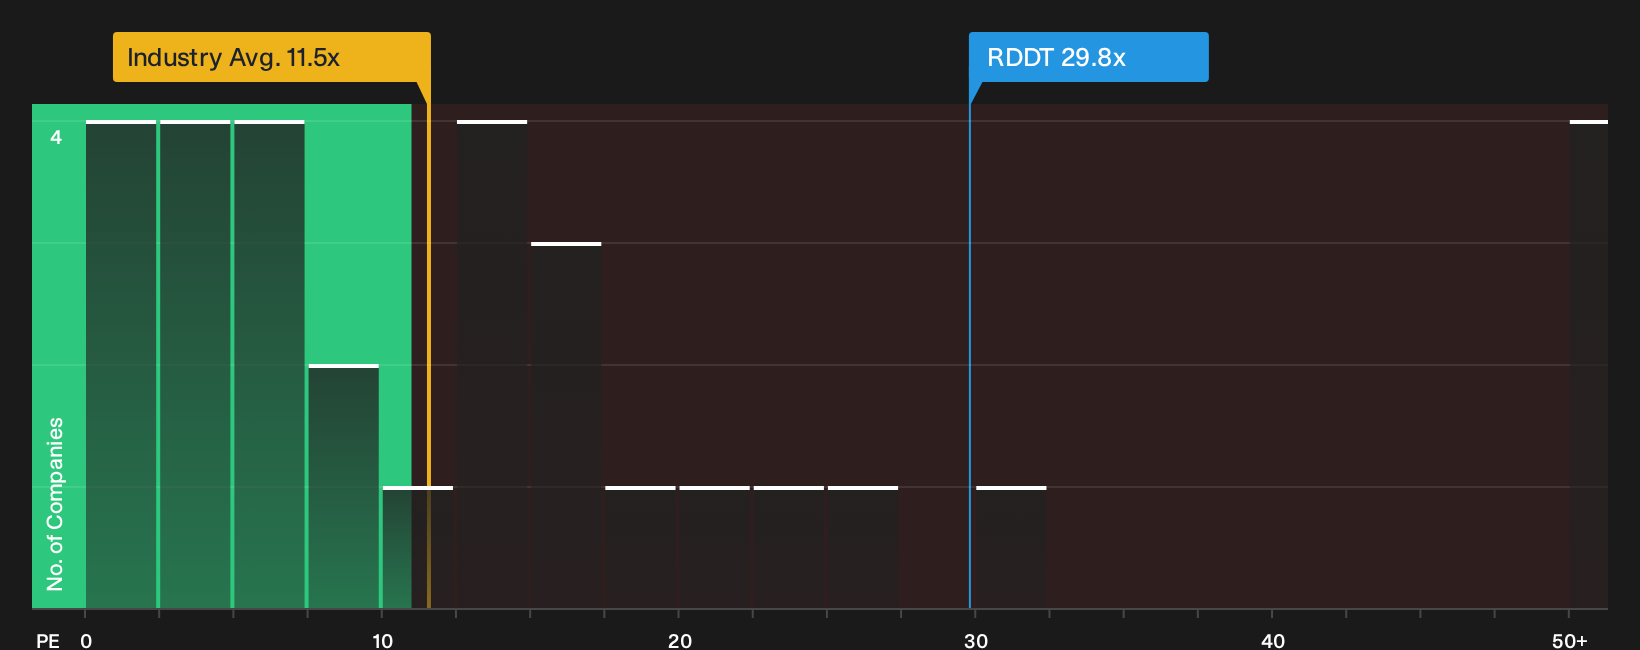Click the x-axis label 0
Image resolution: width=1640 pixels, height=650 pixels.
click(86, 640)
